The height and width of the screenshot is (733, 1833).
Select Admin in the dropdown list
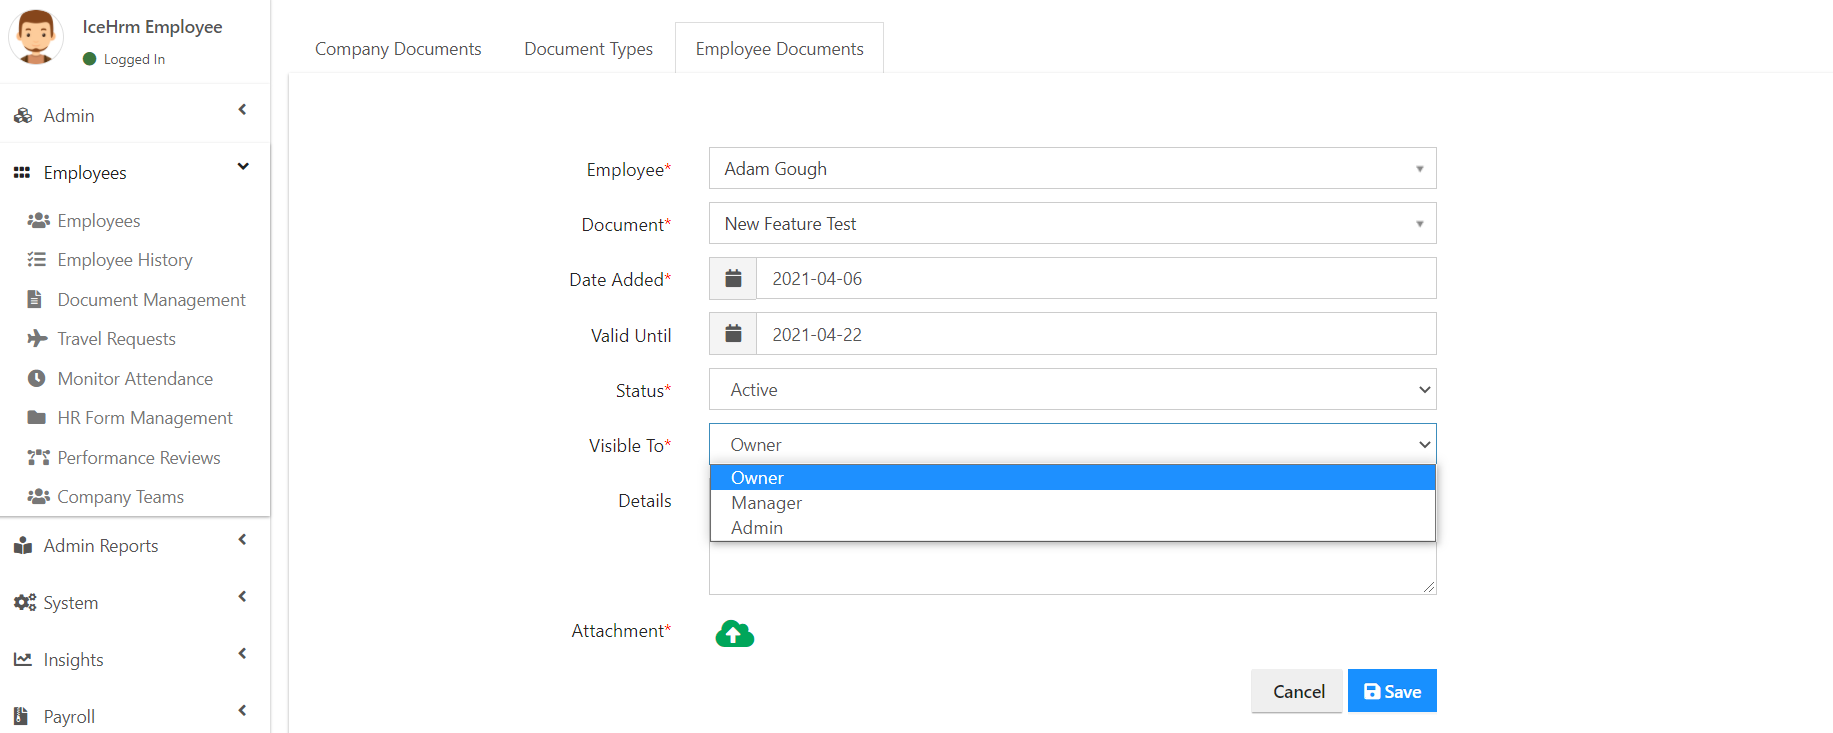[x=1073, y=528]
